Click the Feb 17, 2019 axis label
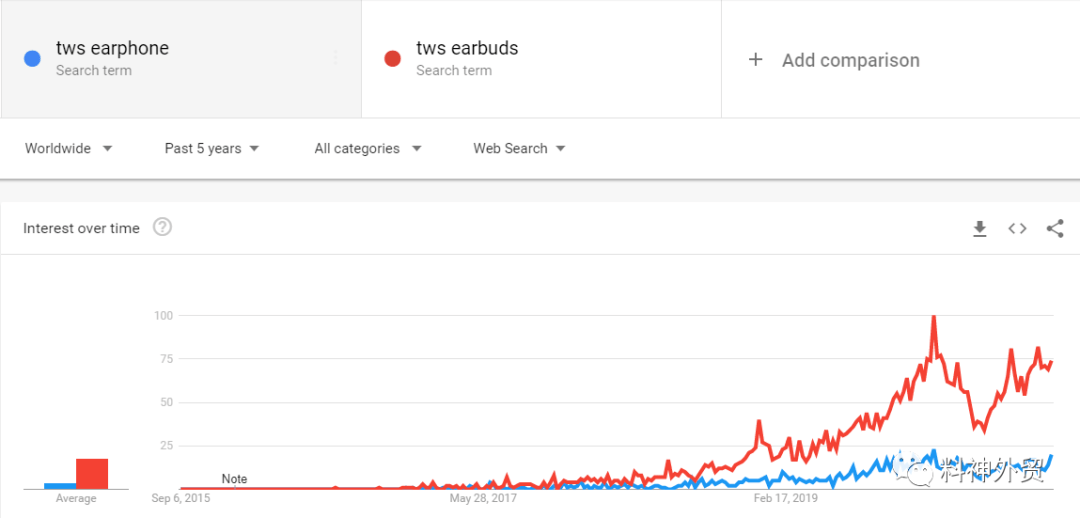1080x518 pixels. [x=785, y=497]
